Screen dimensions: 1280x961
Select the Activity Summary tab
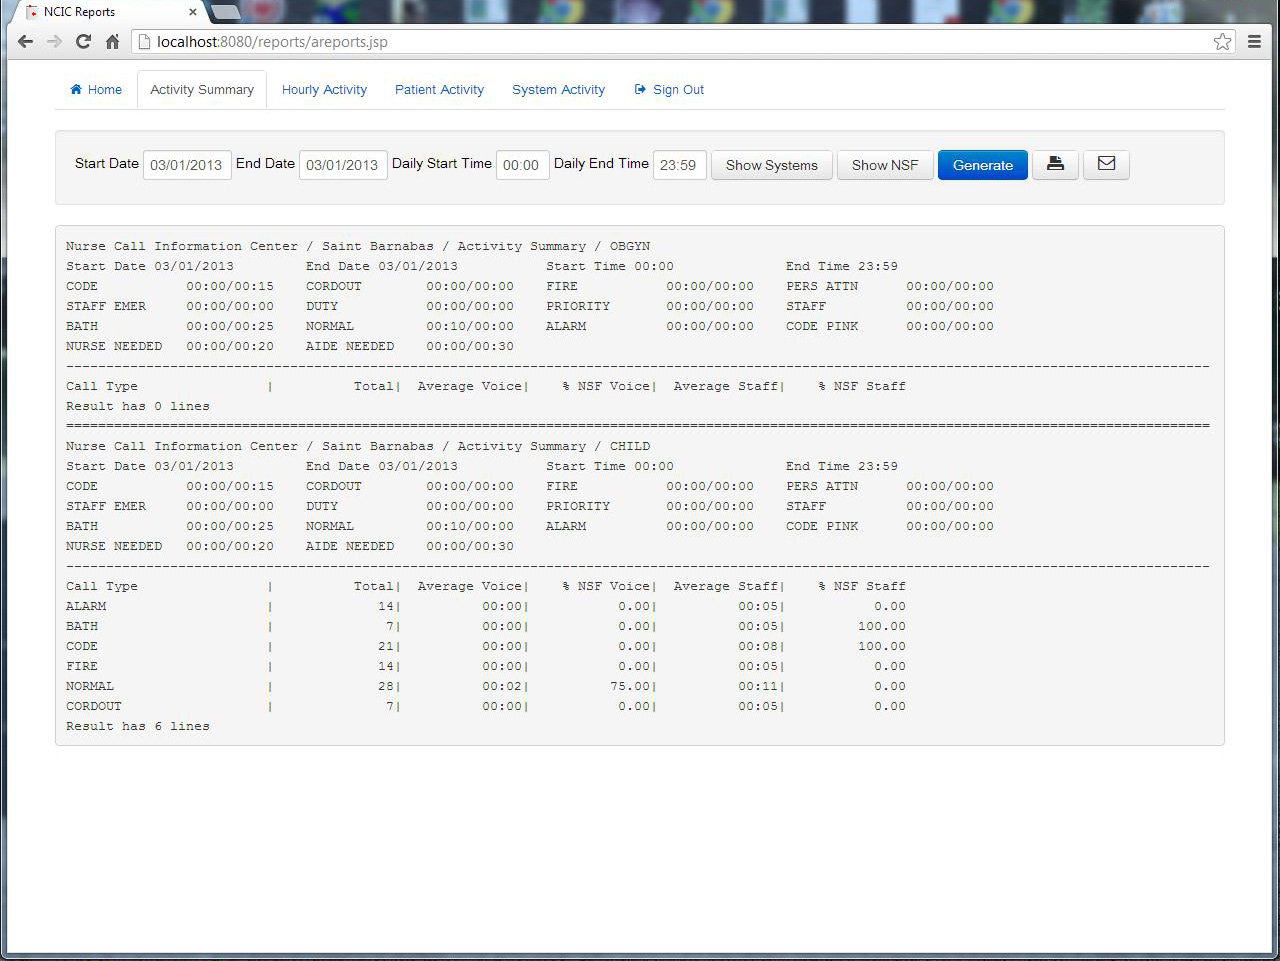(202, 90)
